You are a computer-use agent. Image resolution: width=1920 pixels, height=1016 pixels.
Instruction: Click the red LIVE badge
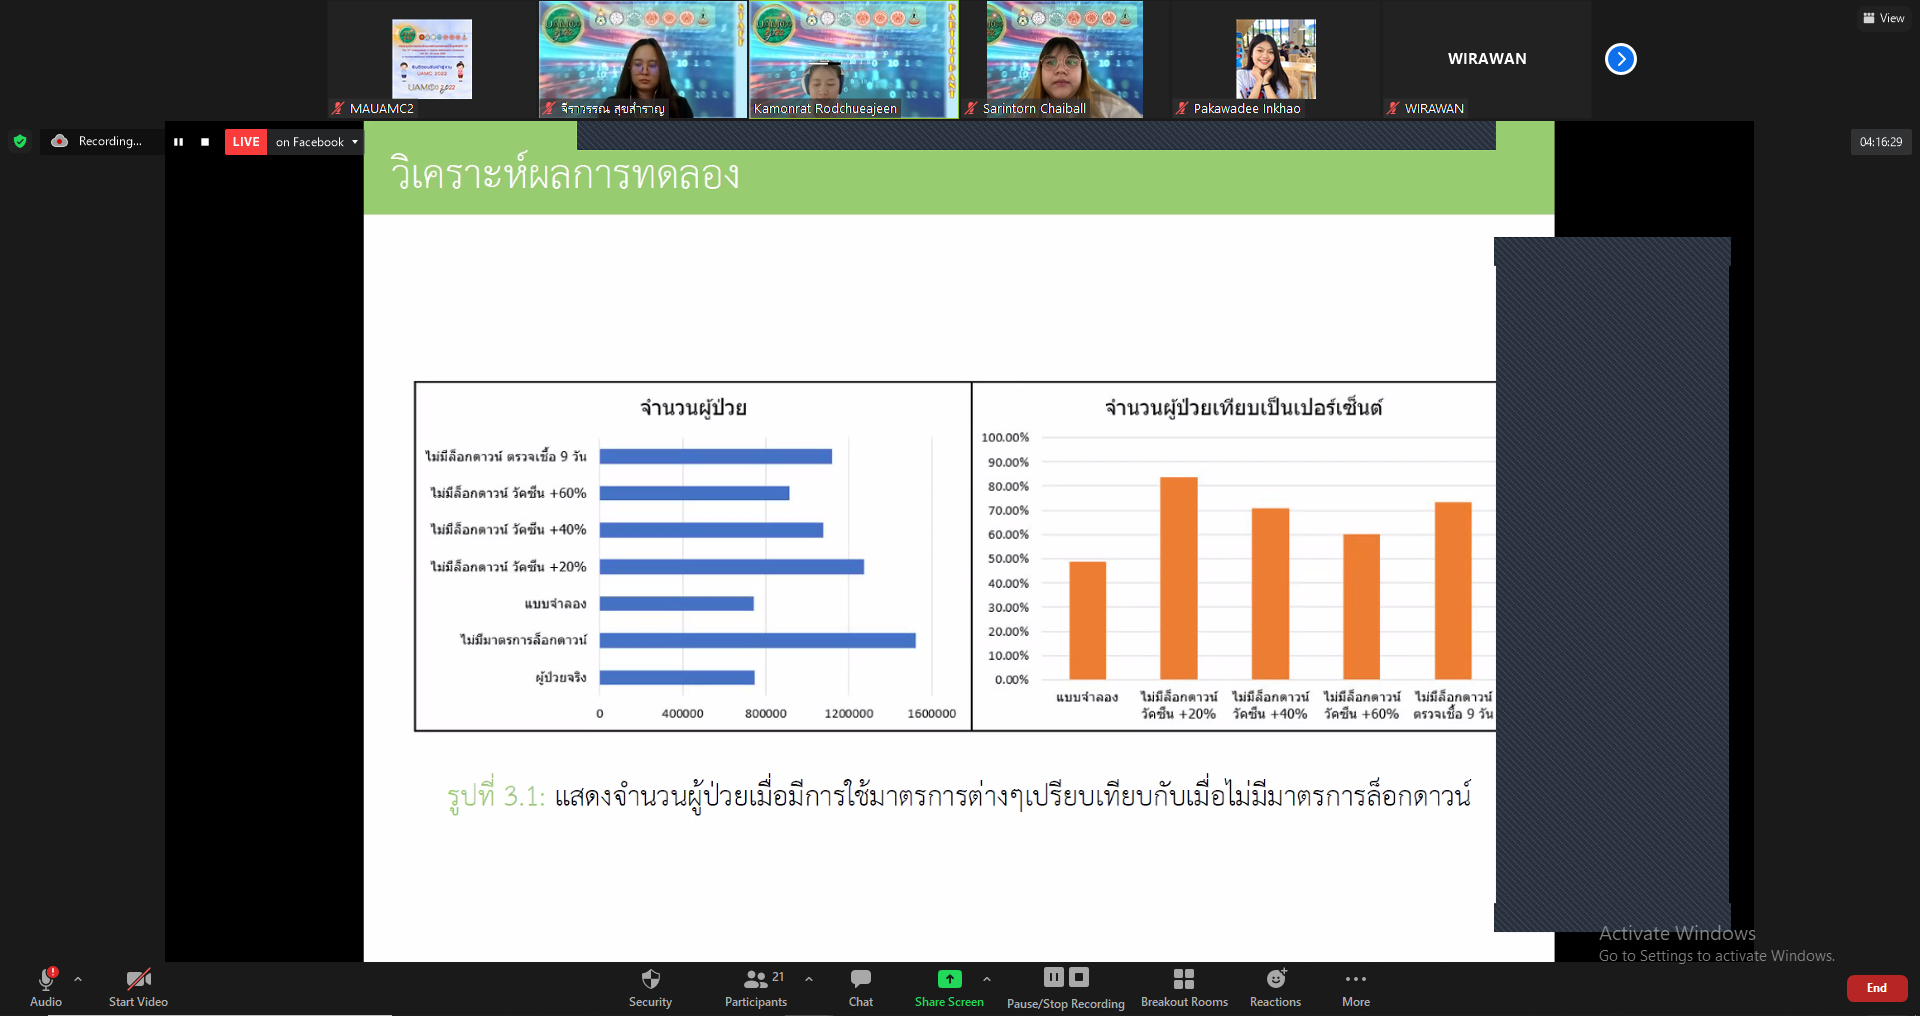(x=246, y=142)
